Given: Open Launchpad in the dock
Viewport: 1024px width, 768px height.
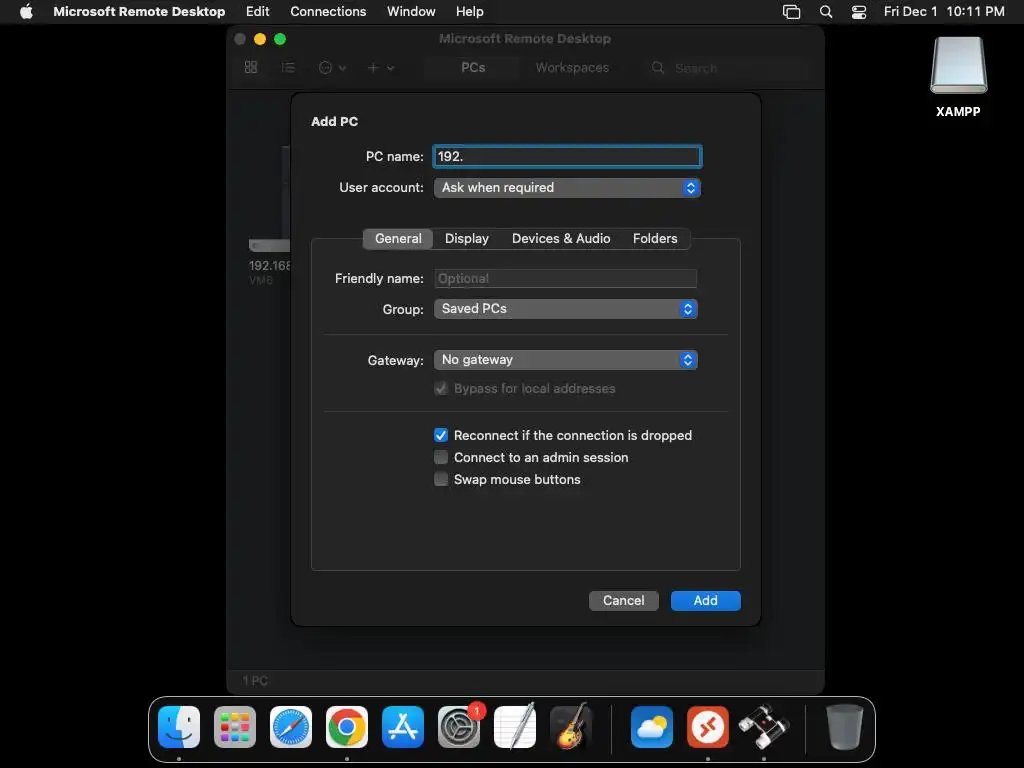Looking at the screenshot, I should tap(235, 727).
